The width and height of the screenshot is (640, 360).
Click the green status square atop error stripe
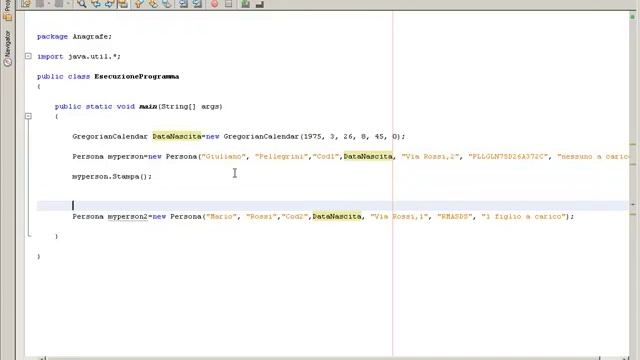pos(633,17)
